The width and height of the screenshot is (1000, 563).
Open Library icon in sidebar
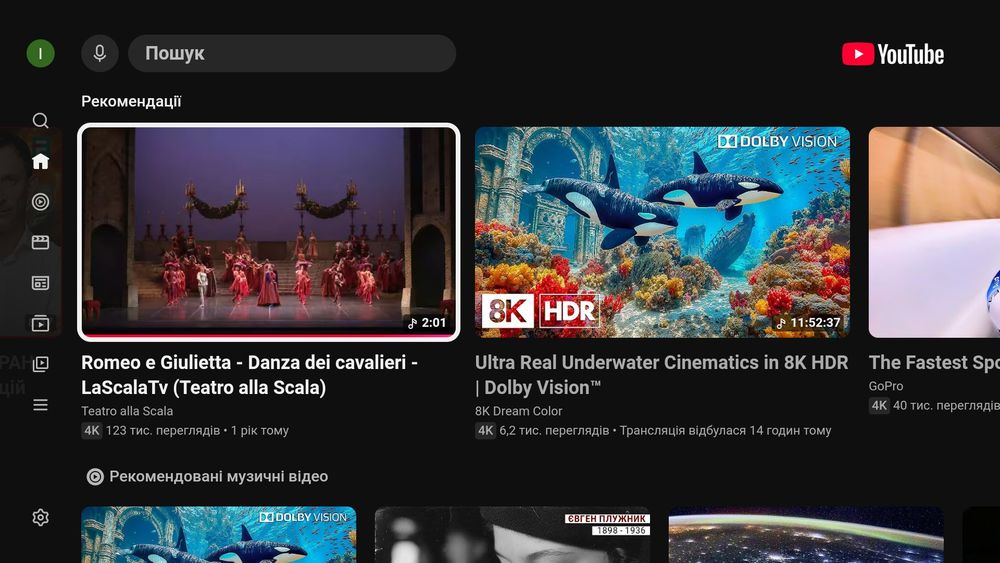click(40, 364)
